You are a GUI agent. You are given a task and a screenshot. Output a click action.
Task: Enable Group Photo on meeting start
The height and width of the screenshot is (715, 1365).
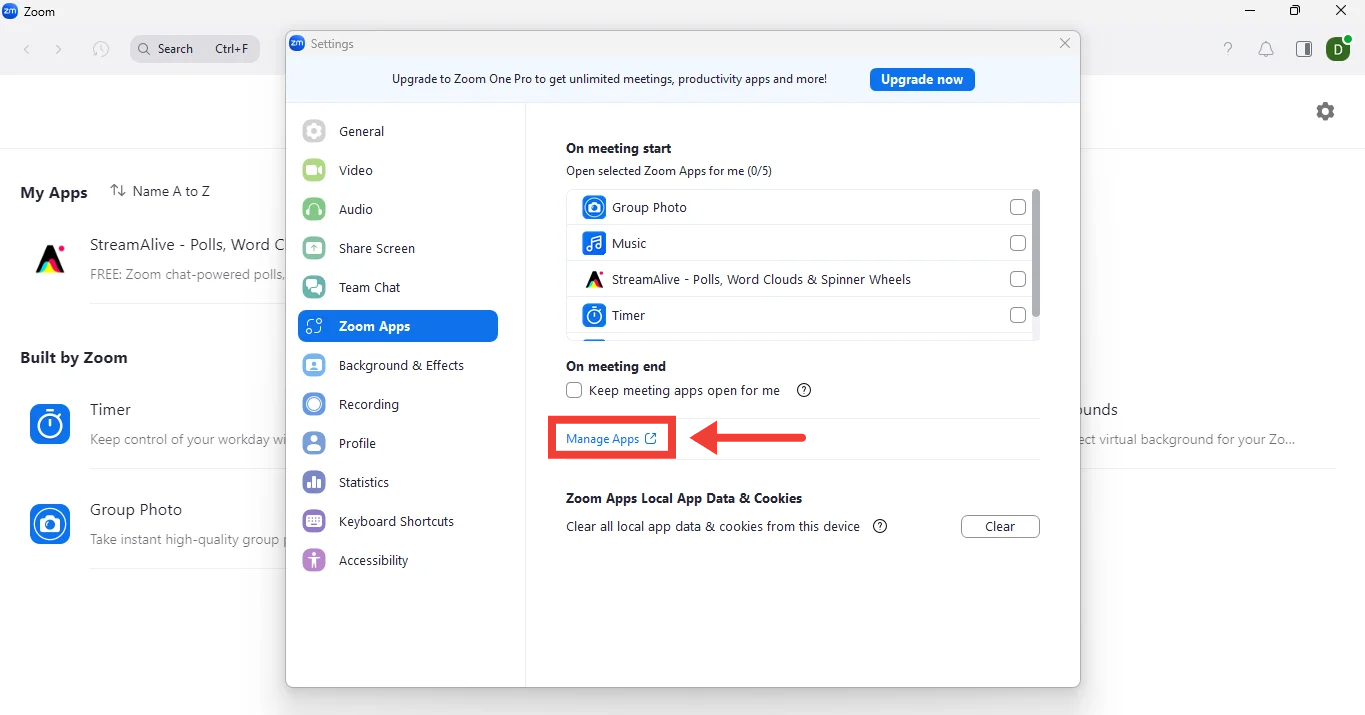coord(1018,207)
